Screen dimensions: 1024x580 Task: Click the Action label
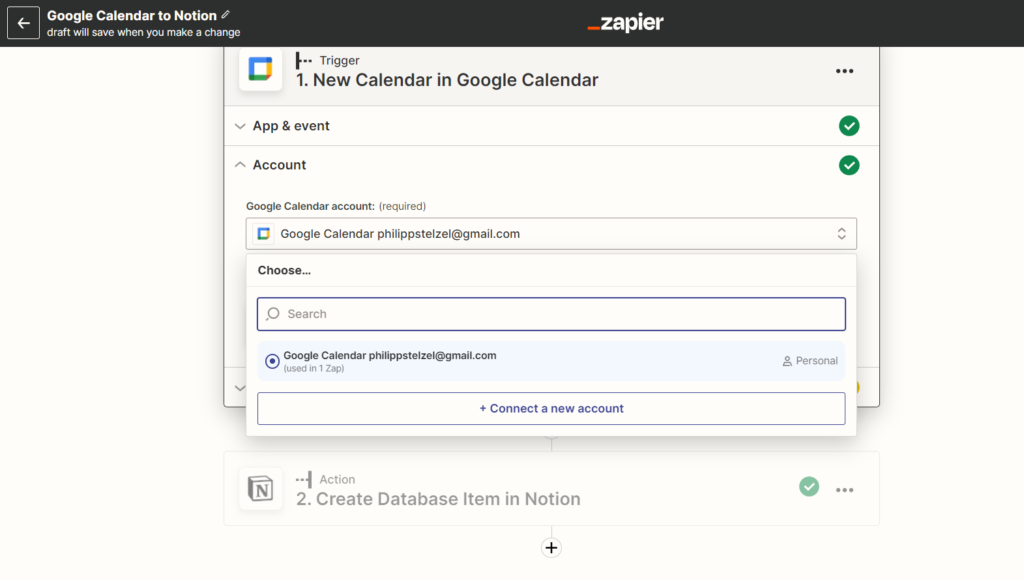tap(337, 479)
